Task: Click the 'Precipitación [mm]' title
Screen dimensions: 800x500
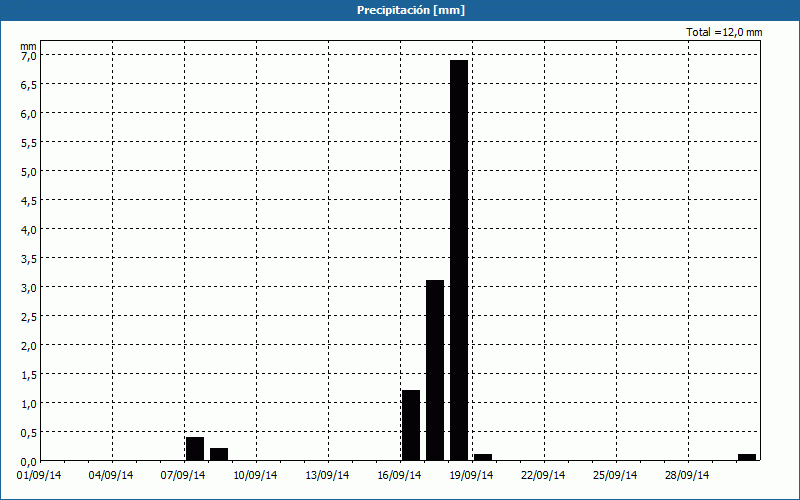Action: [x=411, y=10]
